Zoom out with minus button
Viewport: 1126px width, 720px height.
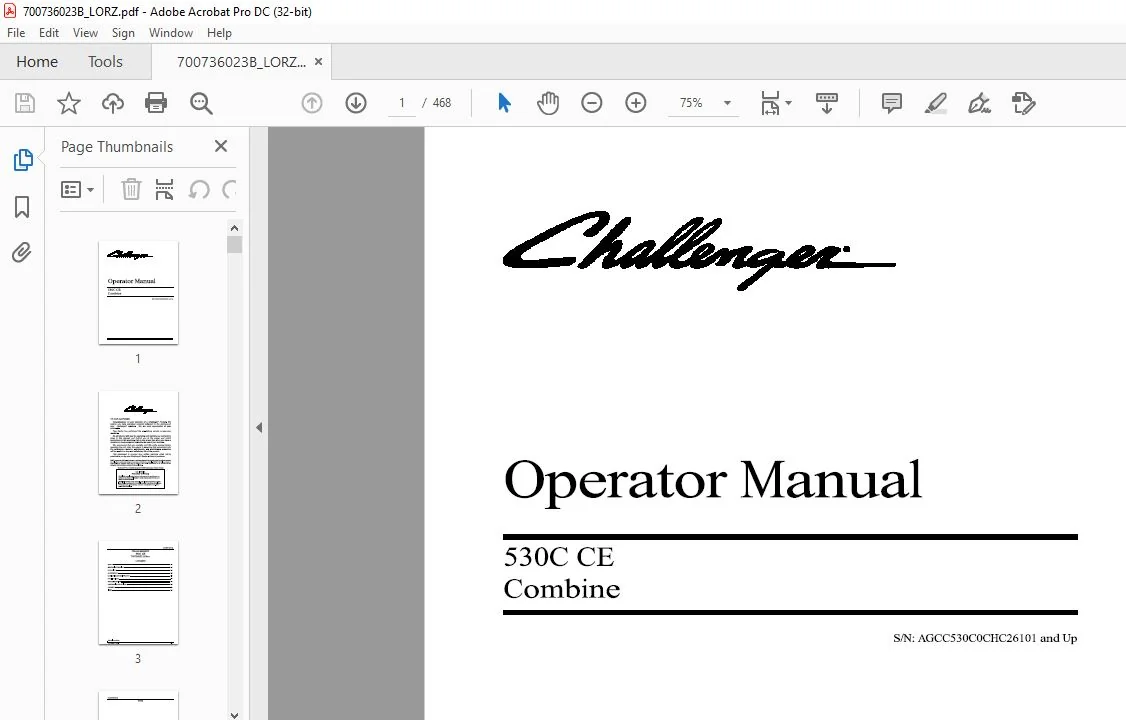592,103
